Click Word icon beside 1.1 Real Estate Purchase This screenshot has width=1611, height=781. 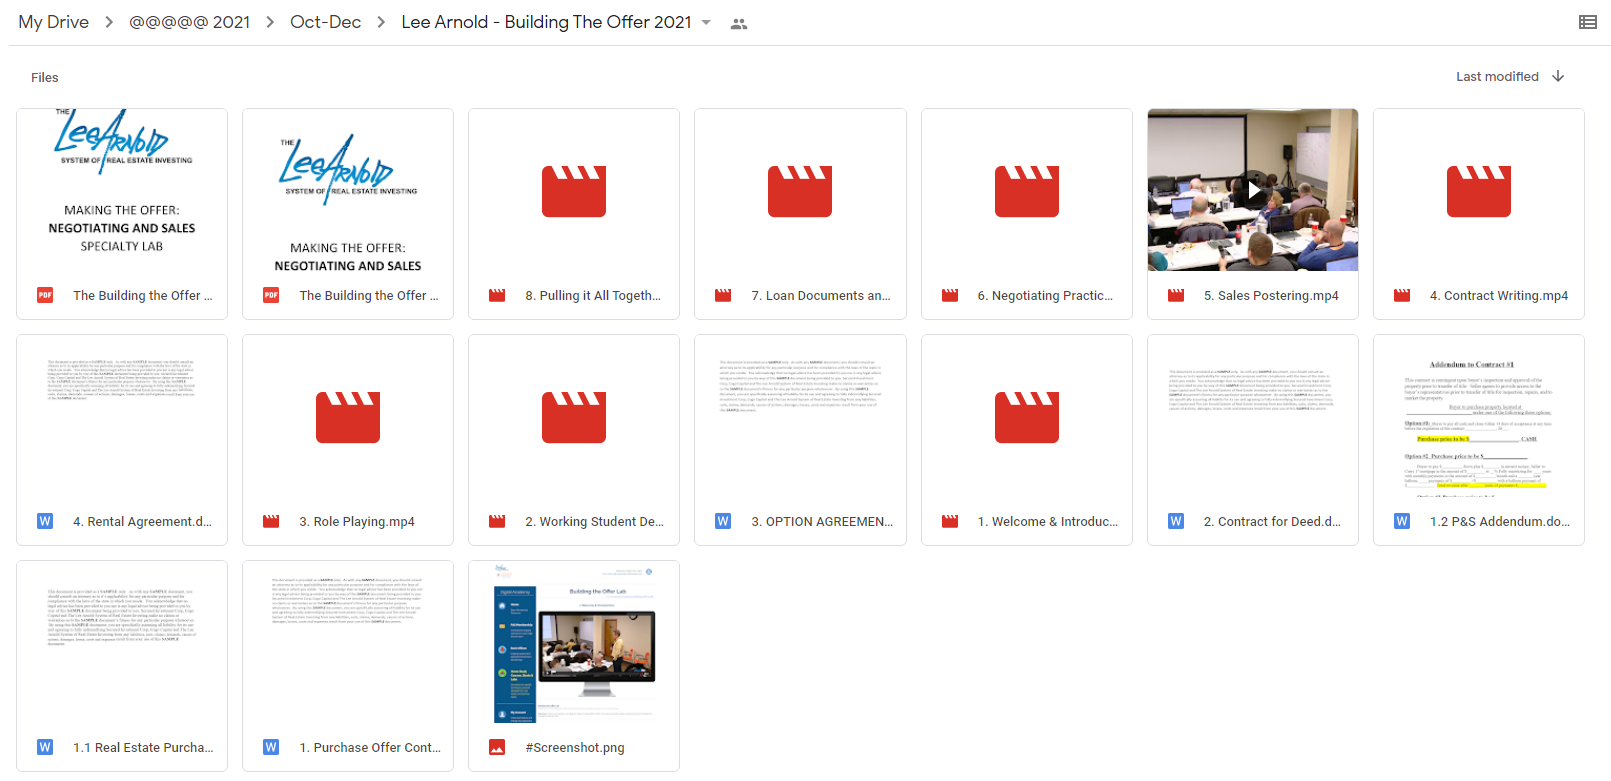click(x=45, y=747)
